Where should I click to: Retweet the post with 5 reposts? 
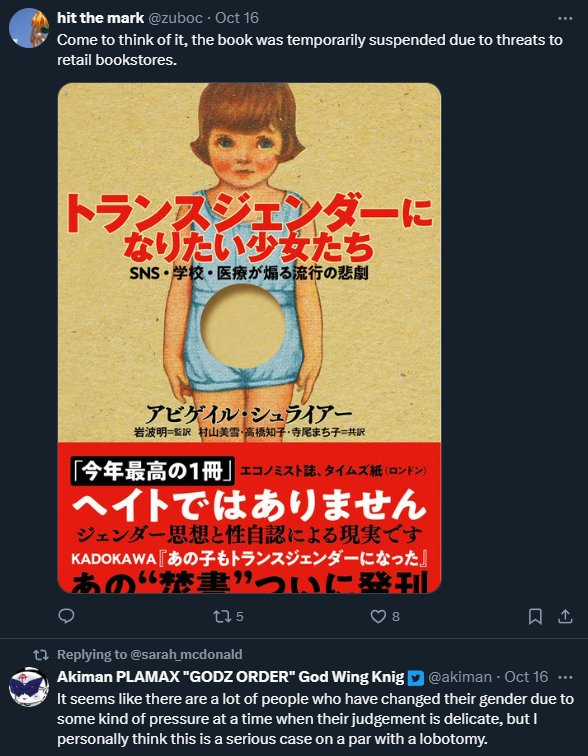(x=228, y=616)
